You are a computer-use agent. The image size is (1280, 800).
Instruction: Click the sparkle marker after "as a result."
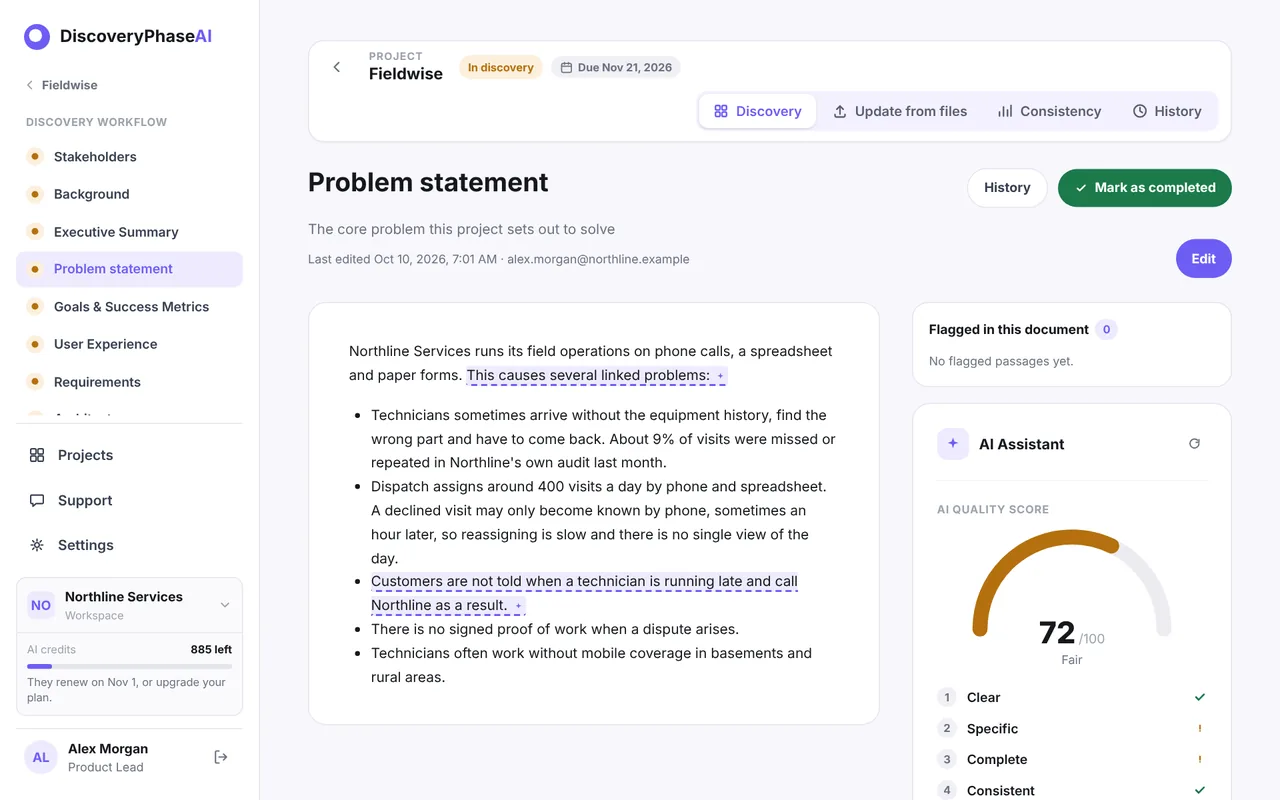(518, 606)
